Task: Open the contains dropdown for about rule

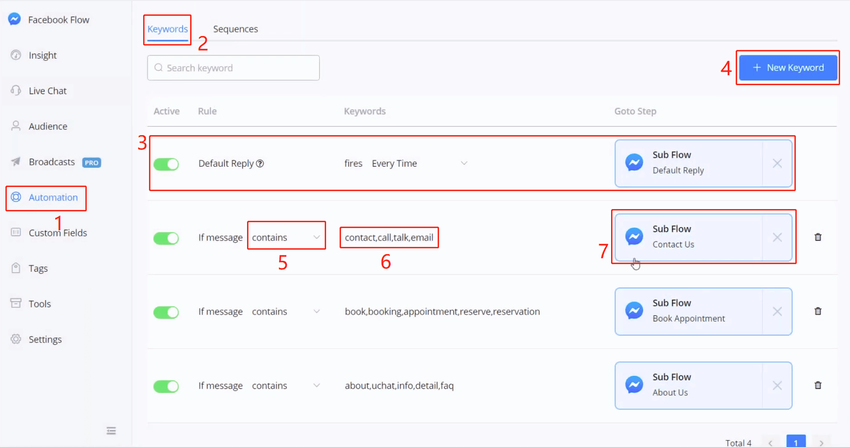Action: pos(317,385)
